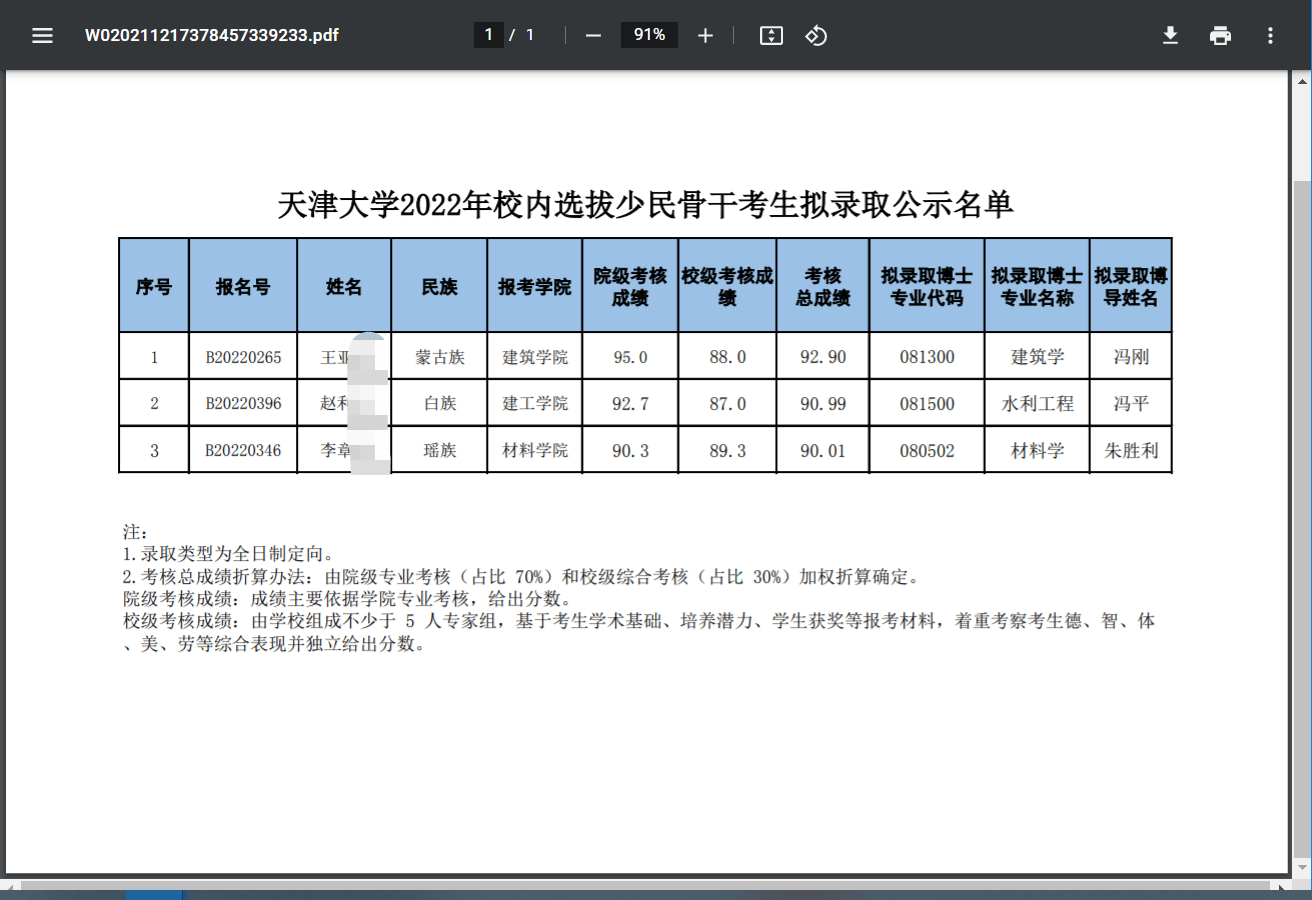Image resolution: width=1312 pixels, height=900 pixels.
Task: Click the 民族 column header
Action: pyautogui.click(x=439, y=286)
